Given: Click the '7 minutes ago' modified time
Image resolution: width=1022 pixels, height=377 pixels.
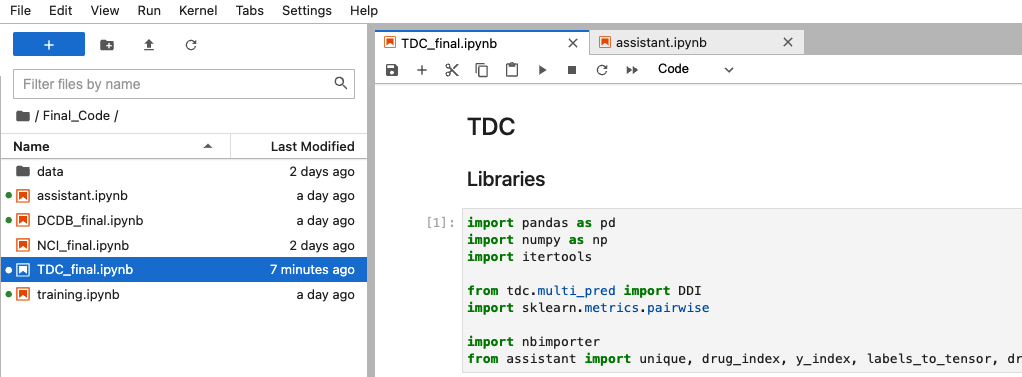Looking at the screenshot, I should click(312, 269).
